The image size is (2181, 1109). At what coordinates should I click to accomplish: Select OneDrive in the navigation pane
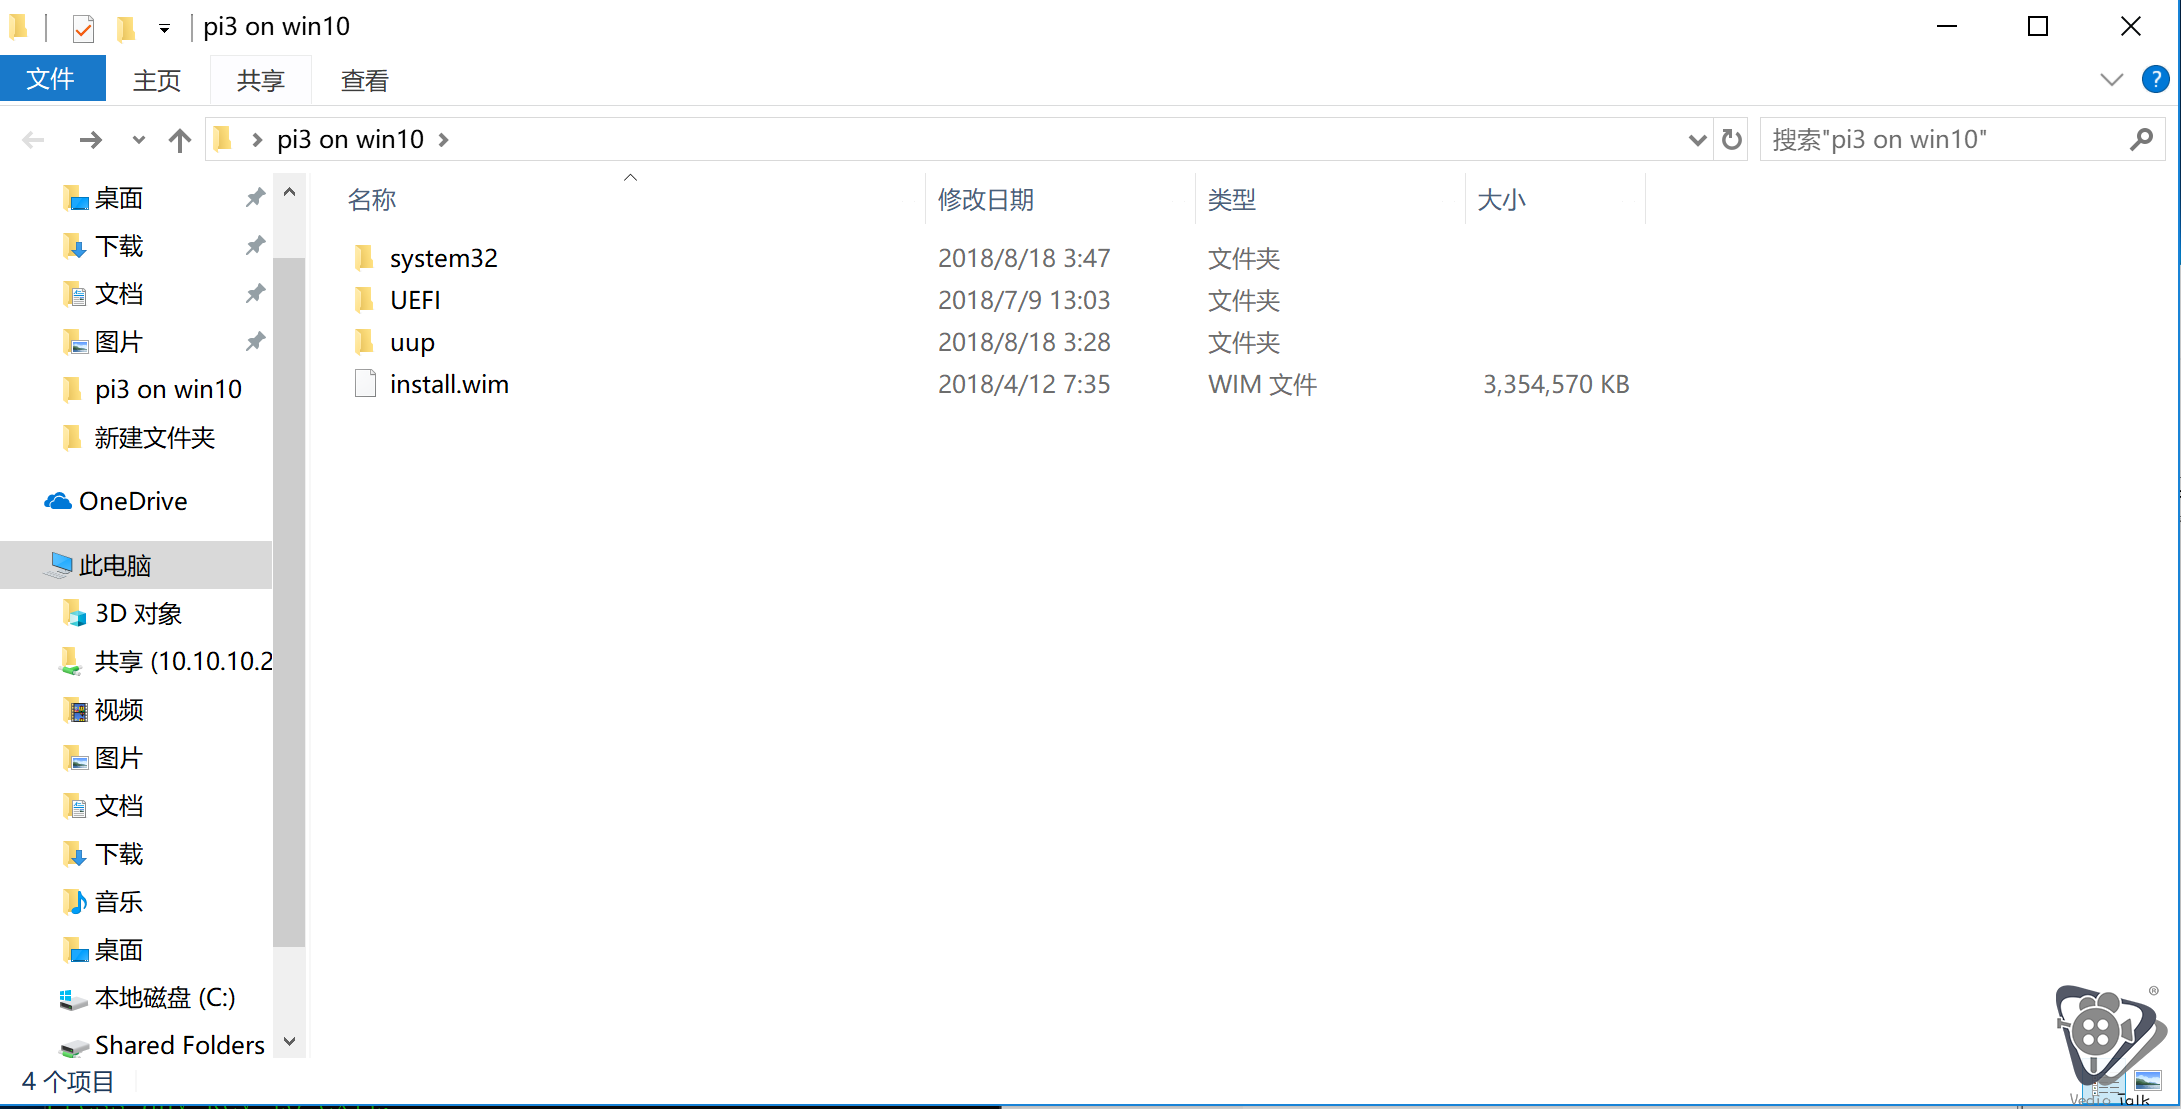[133, 501]
